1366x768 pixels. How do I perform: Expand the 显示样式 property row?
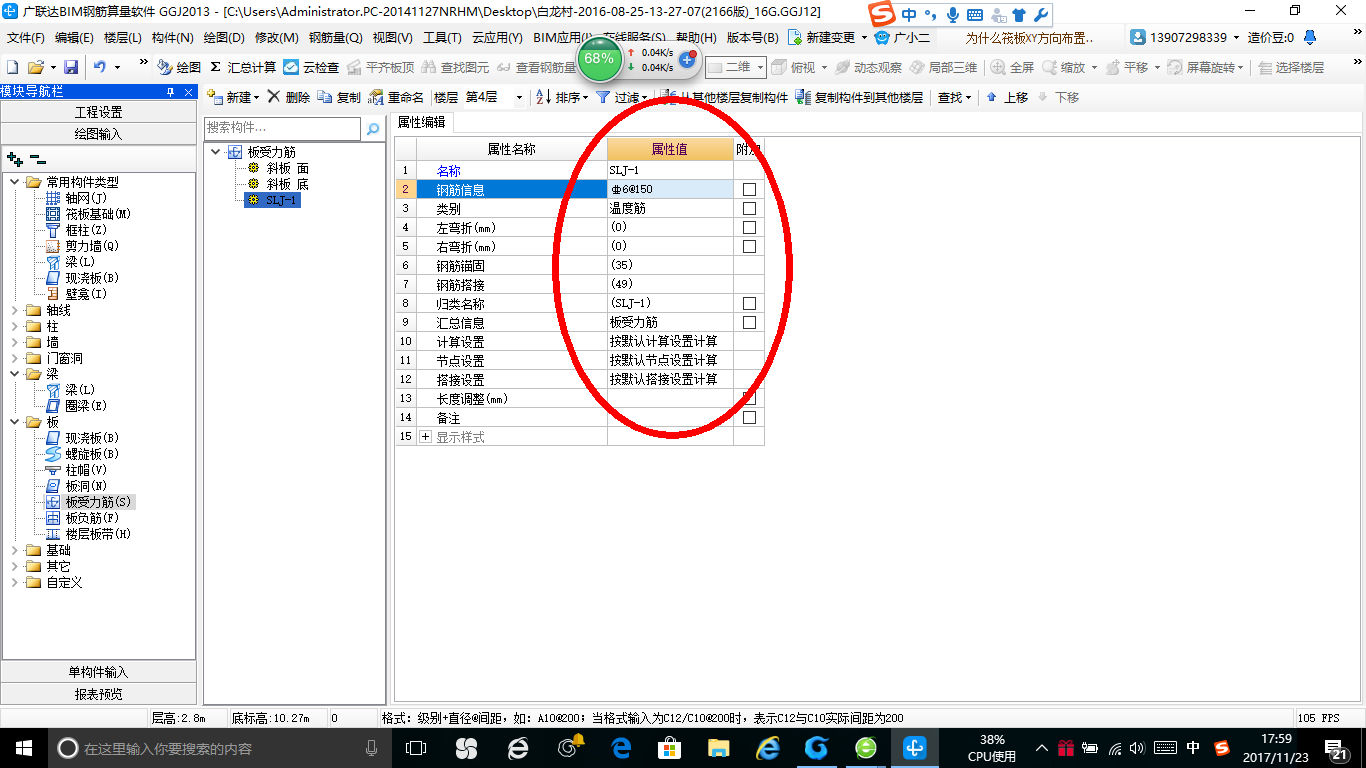tap(425, 437)
